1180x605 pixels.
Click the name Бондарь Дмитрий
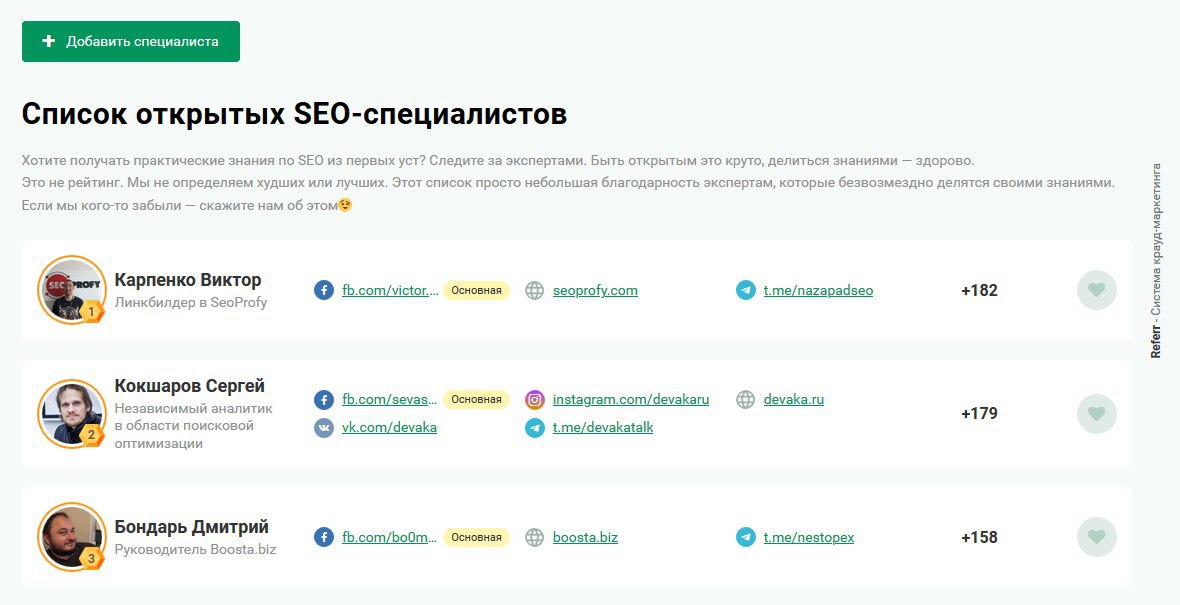click(x=192, y=527)
